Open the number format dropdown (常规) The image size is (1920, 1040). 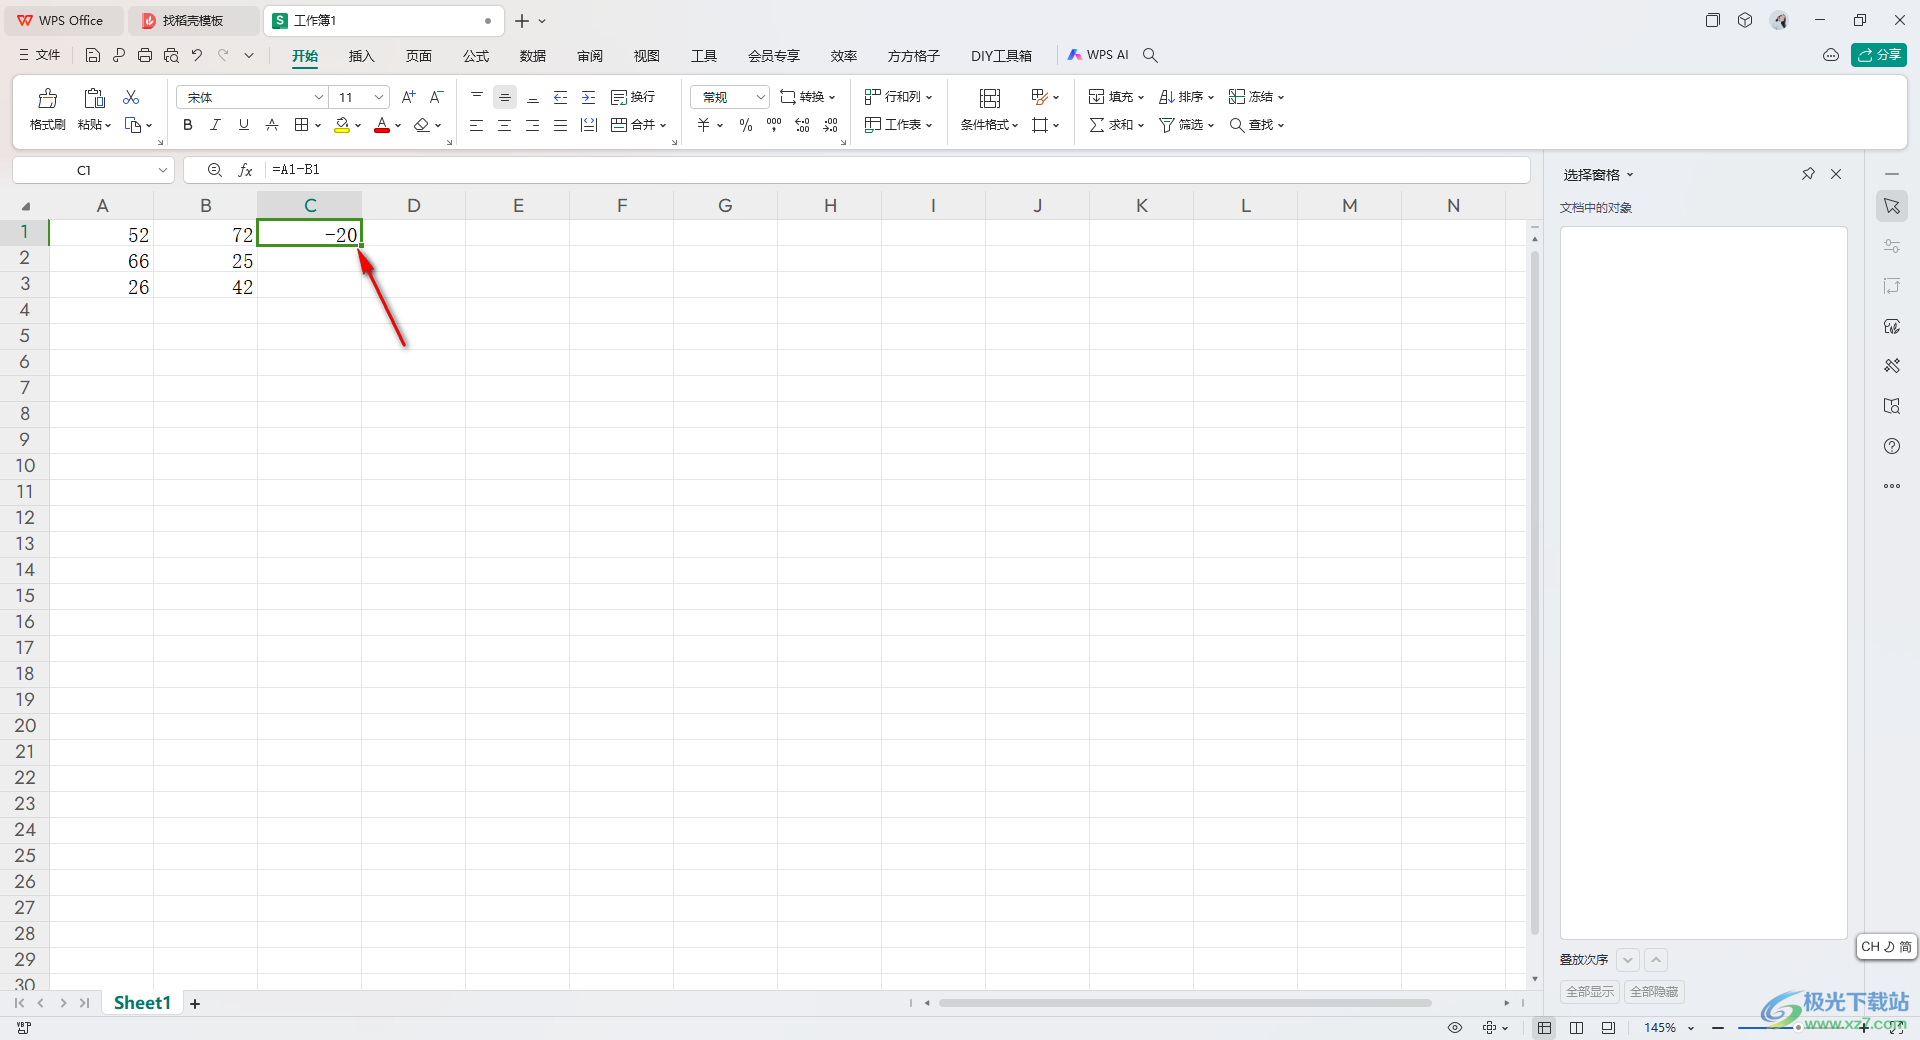click(760, 97)
